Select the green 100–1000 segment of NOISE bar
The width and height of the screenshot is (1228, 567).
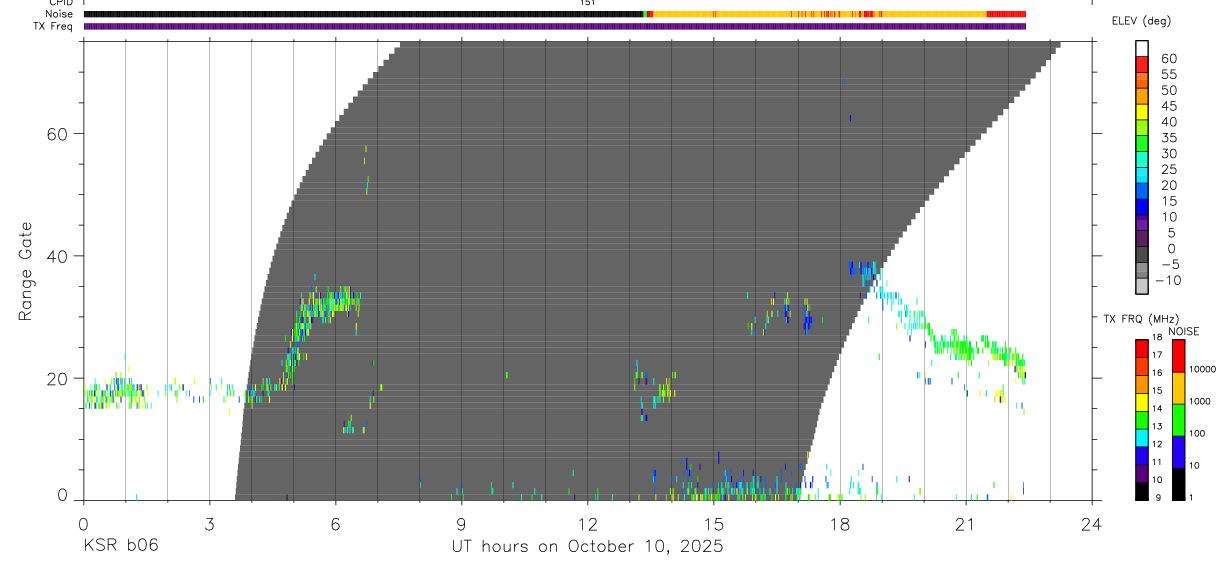[x=1179, y=419]
